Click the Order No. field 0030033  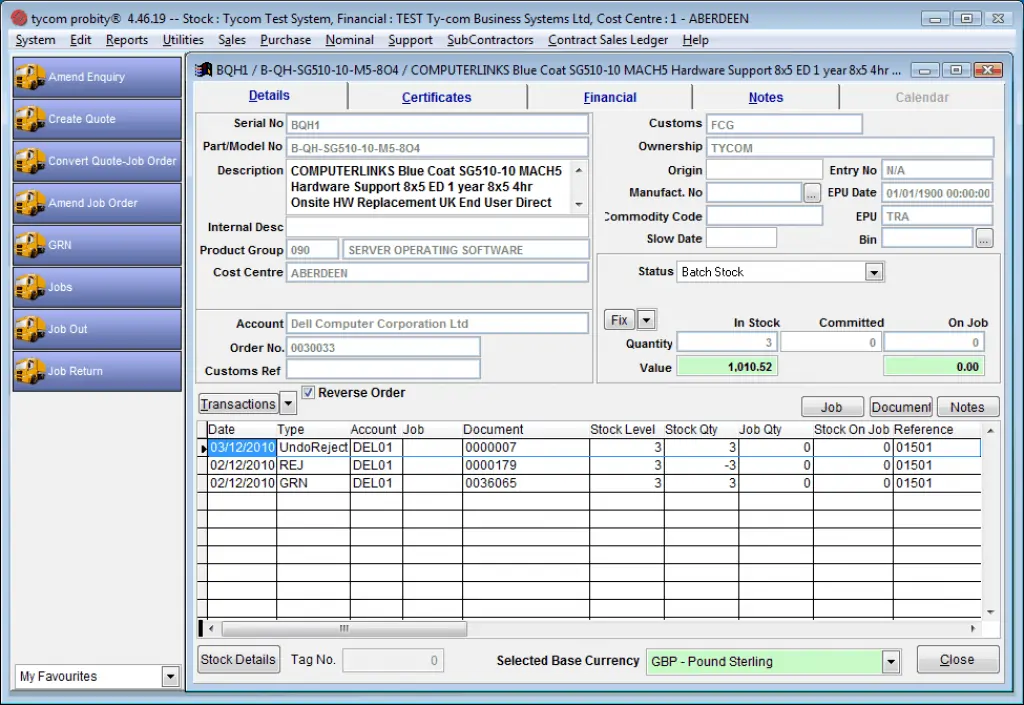tap(383, 347)
